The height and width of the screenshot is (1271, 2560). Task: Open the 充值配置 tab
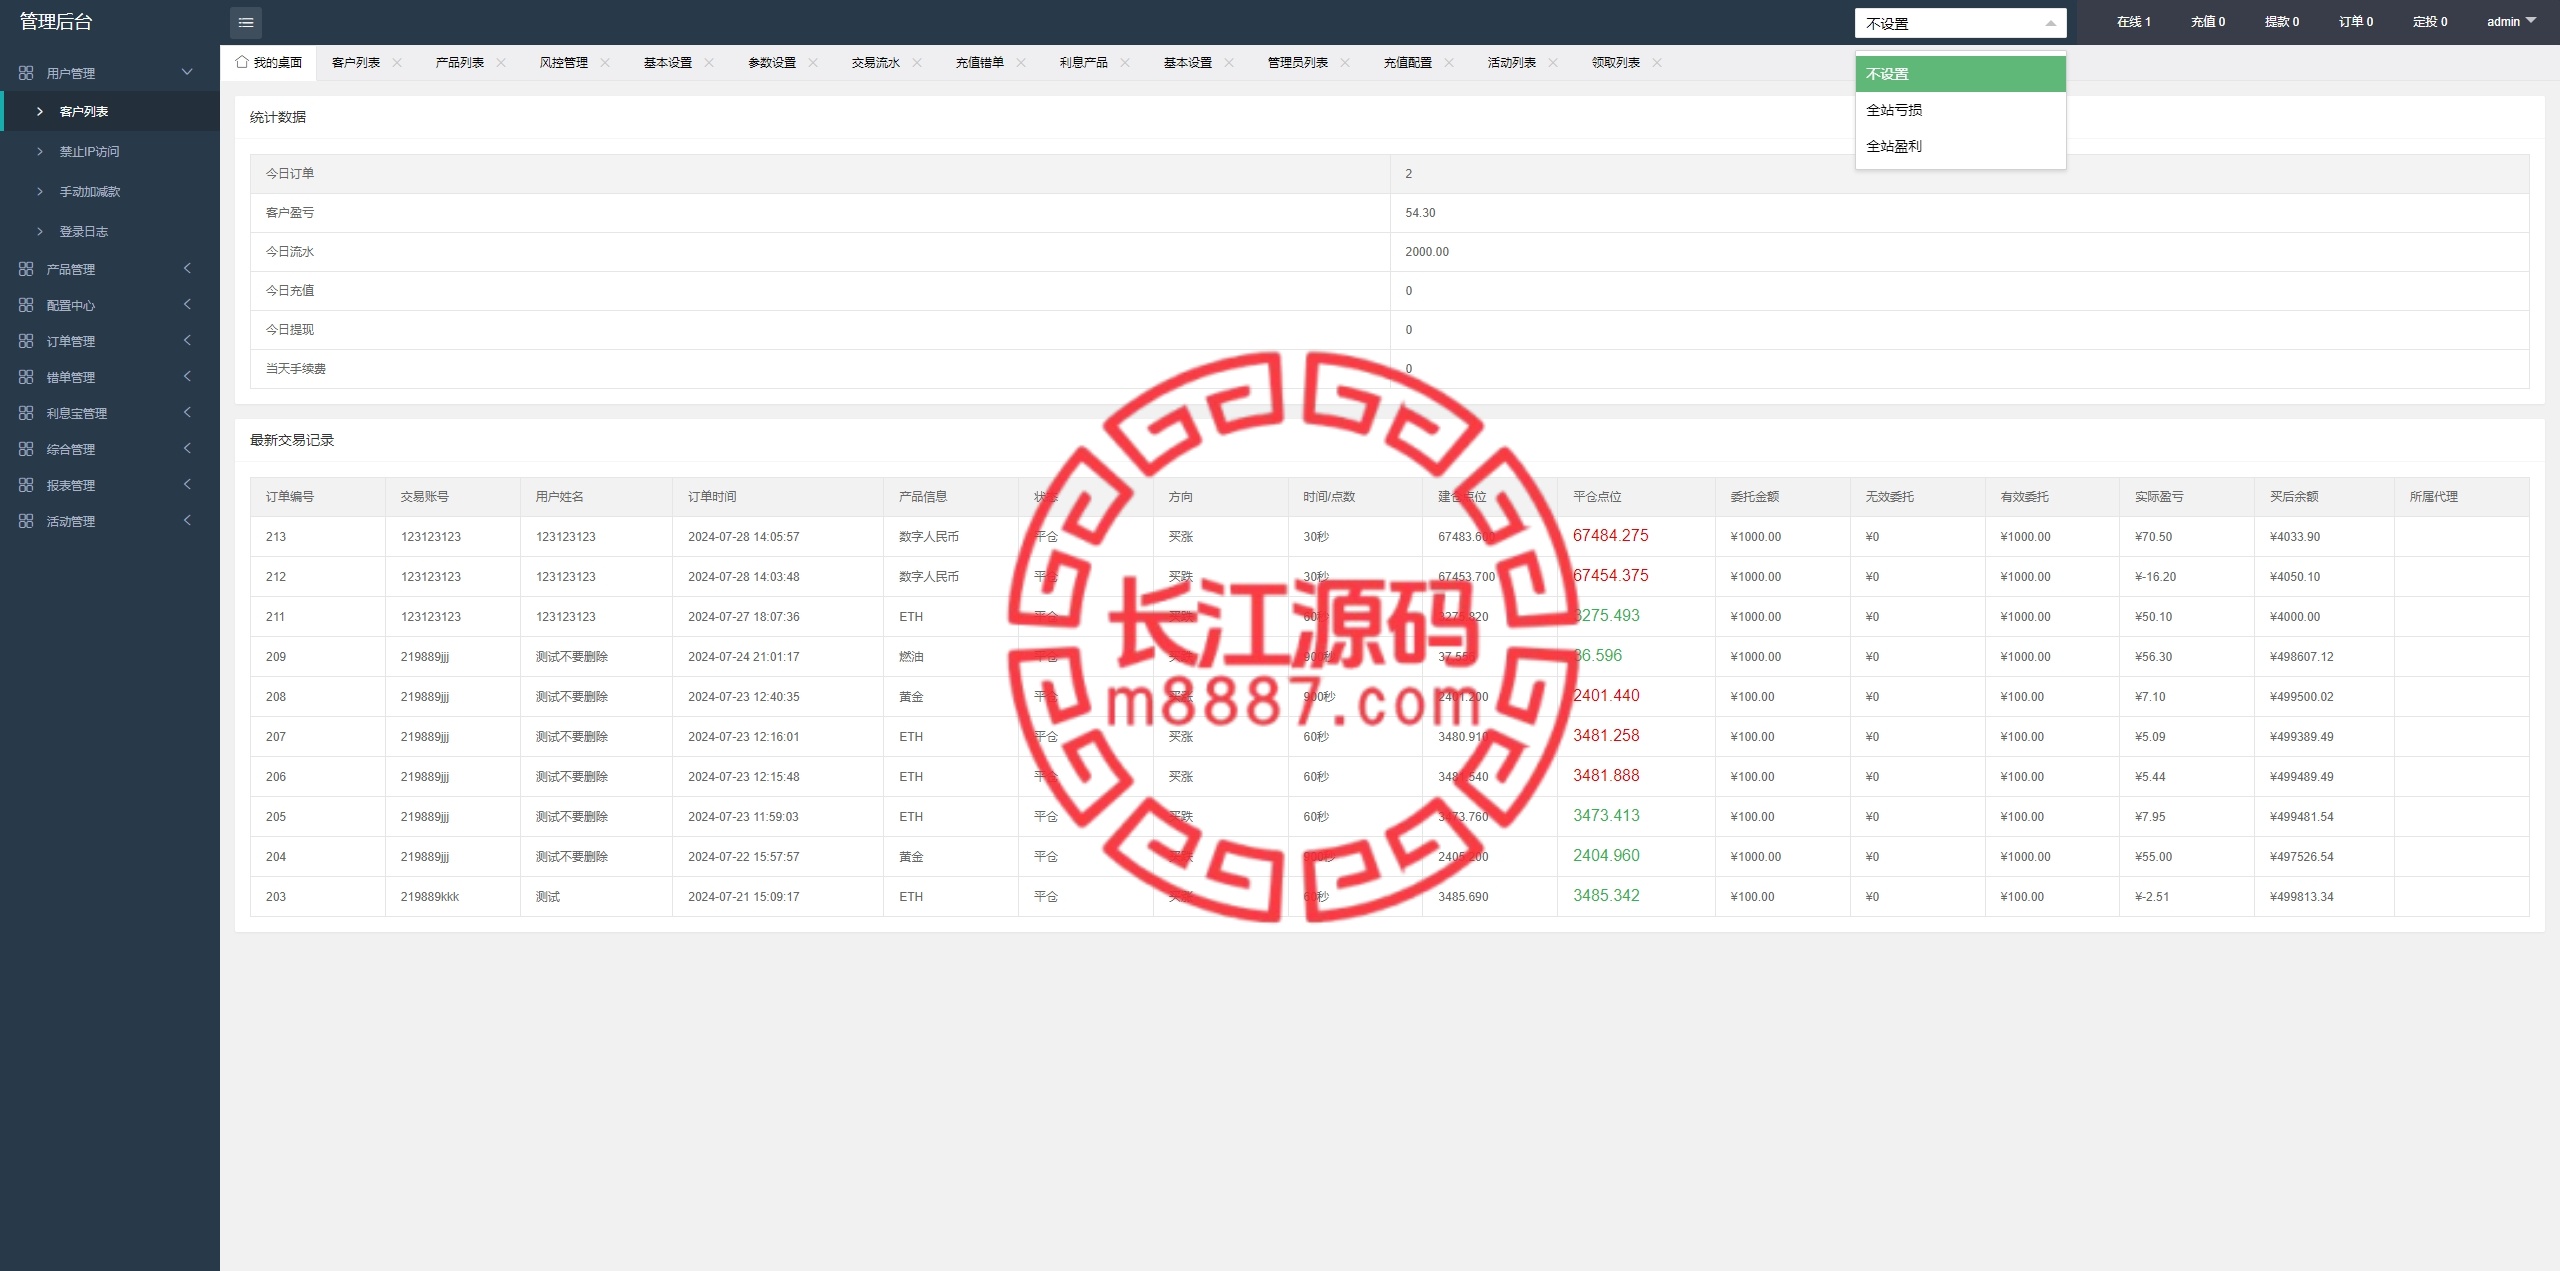coord(1408,62)
